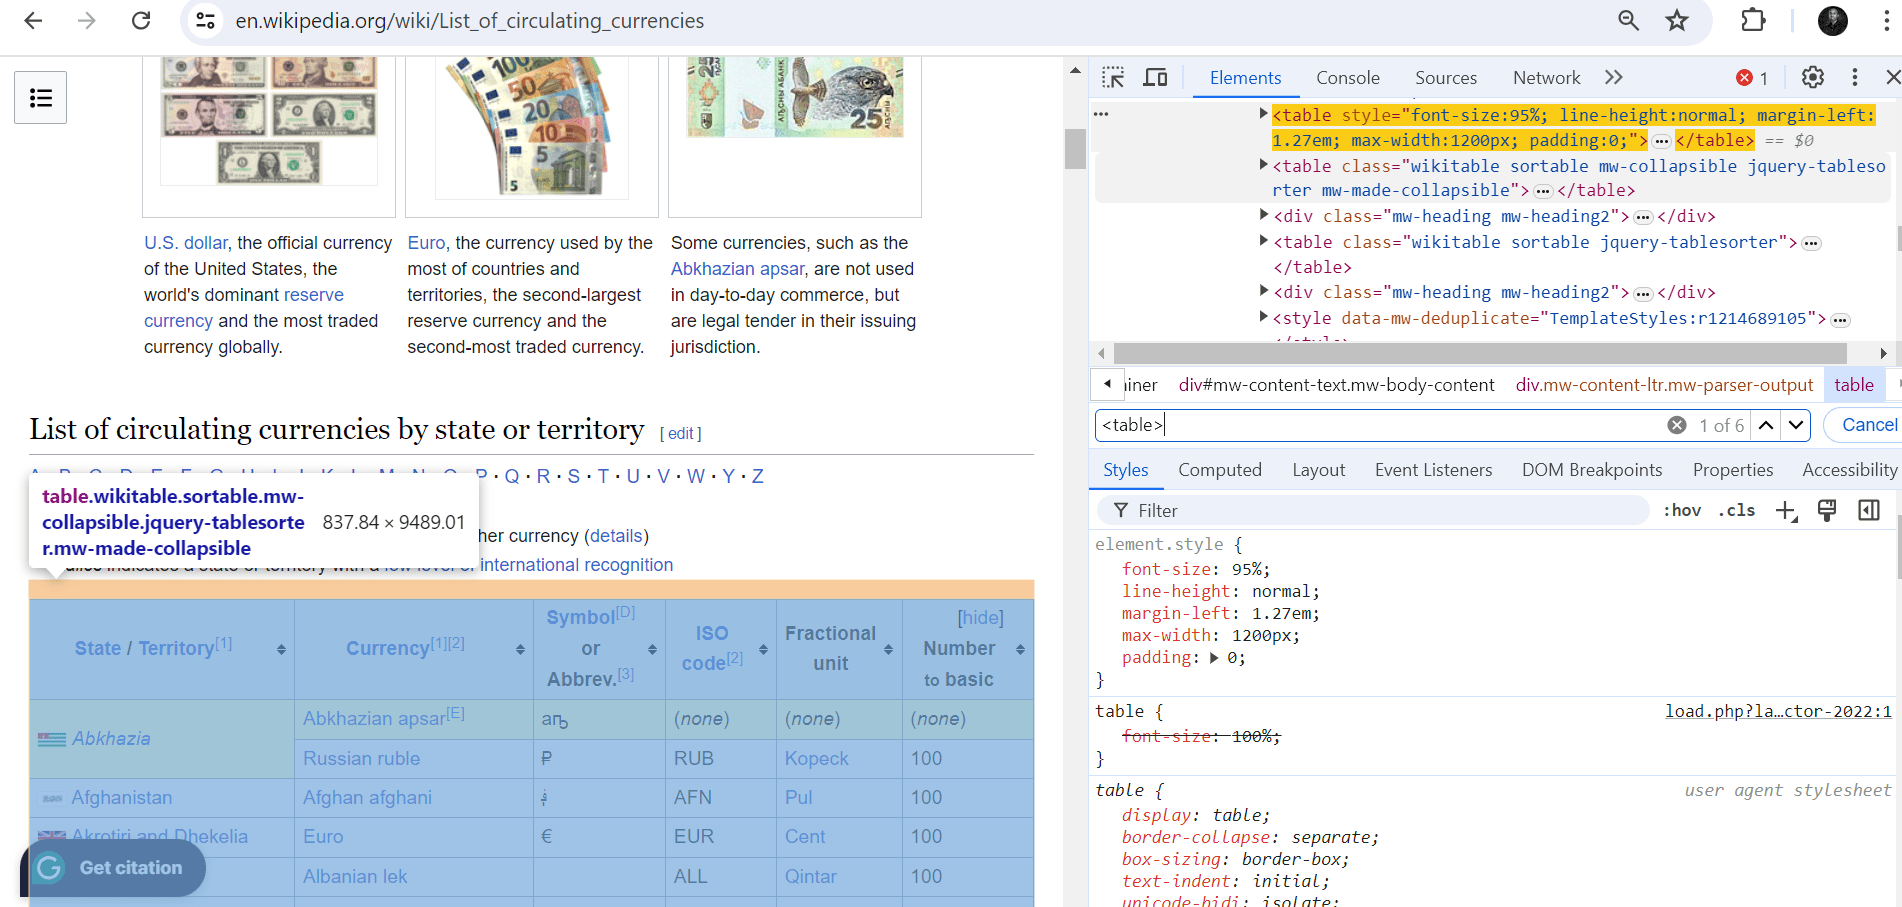Open the DOM tree ellipsis options
Viewport: 1902px width, 907px height.
point(1101,114)
